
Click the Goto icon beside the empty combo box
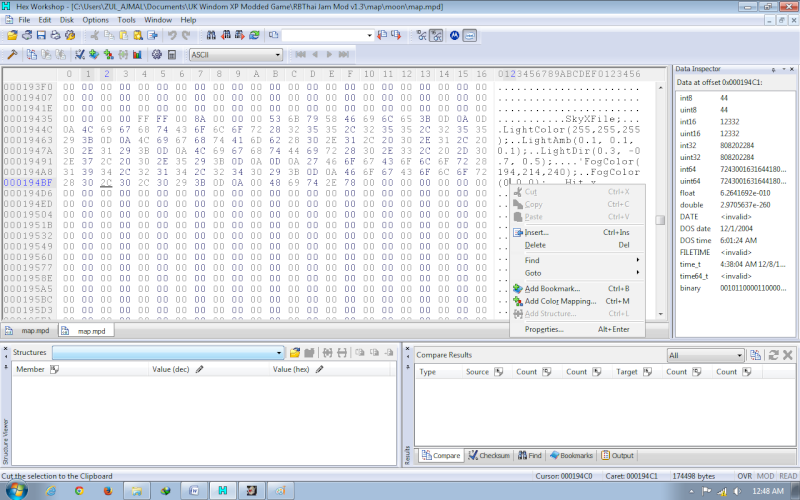[274, 35]
